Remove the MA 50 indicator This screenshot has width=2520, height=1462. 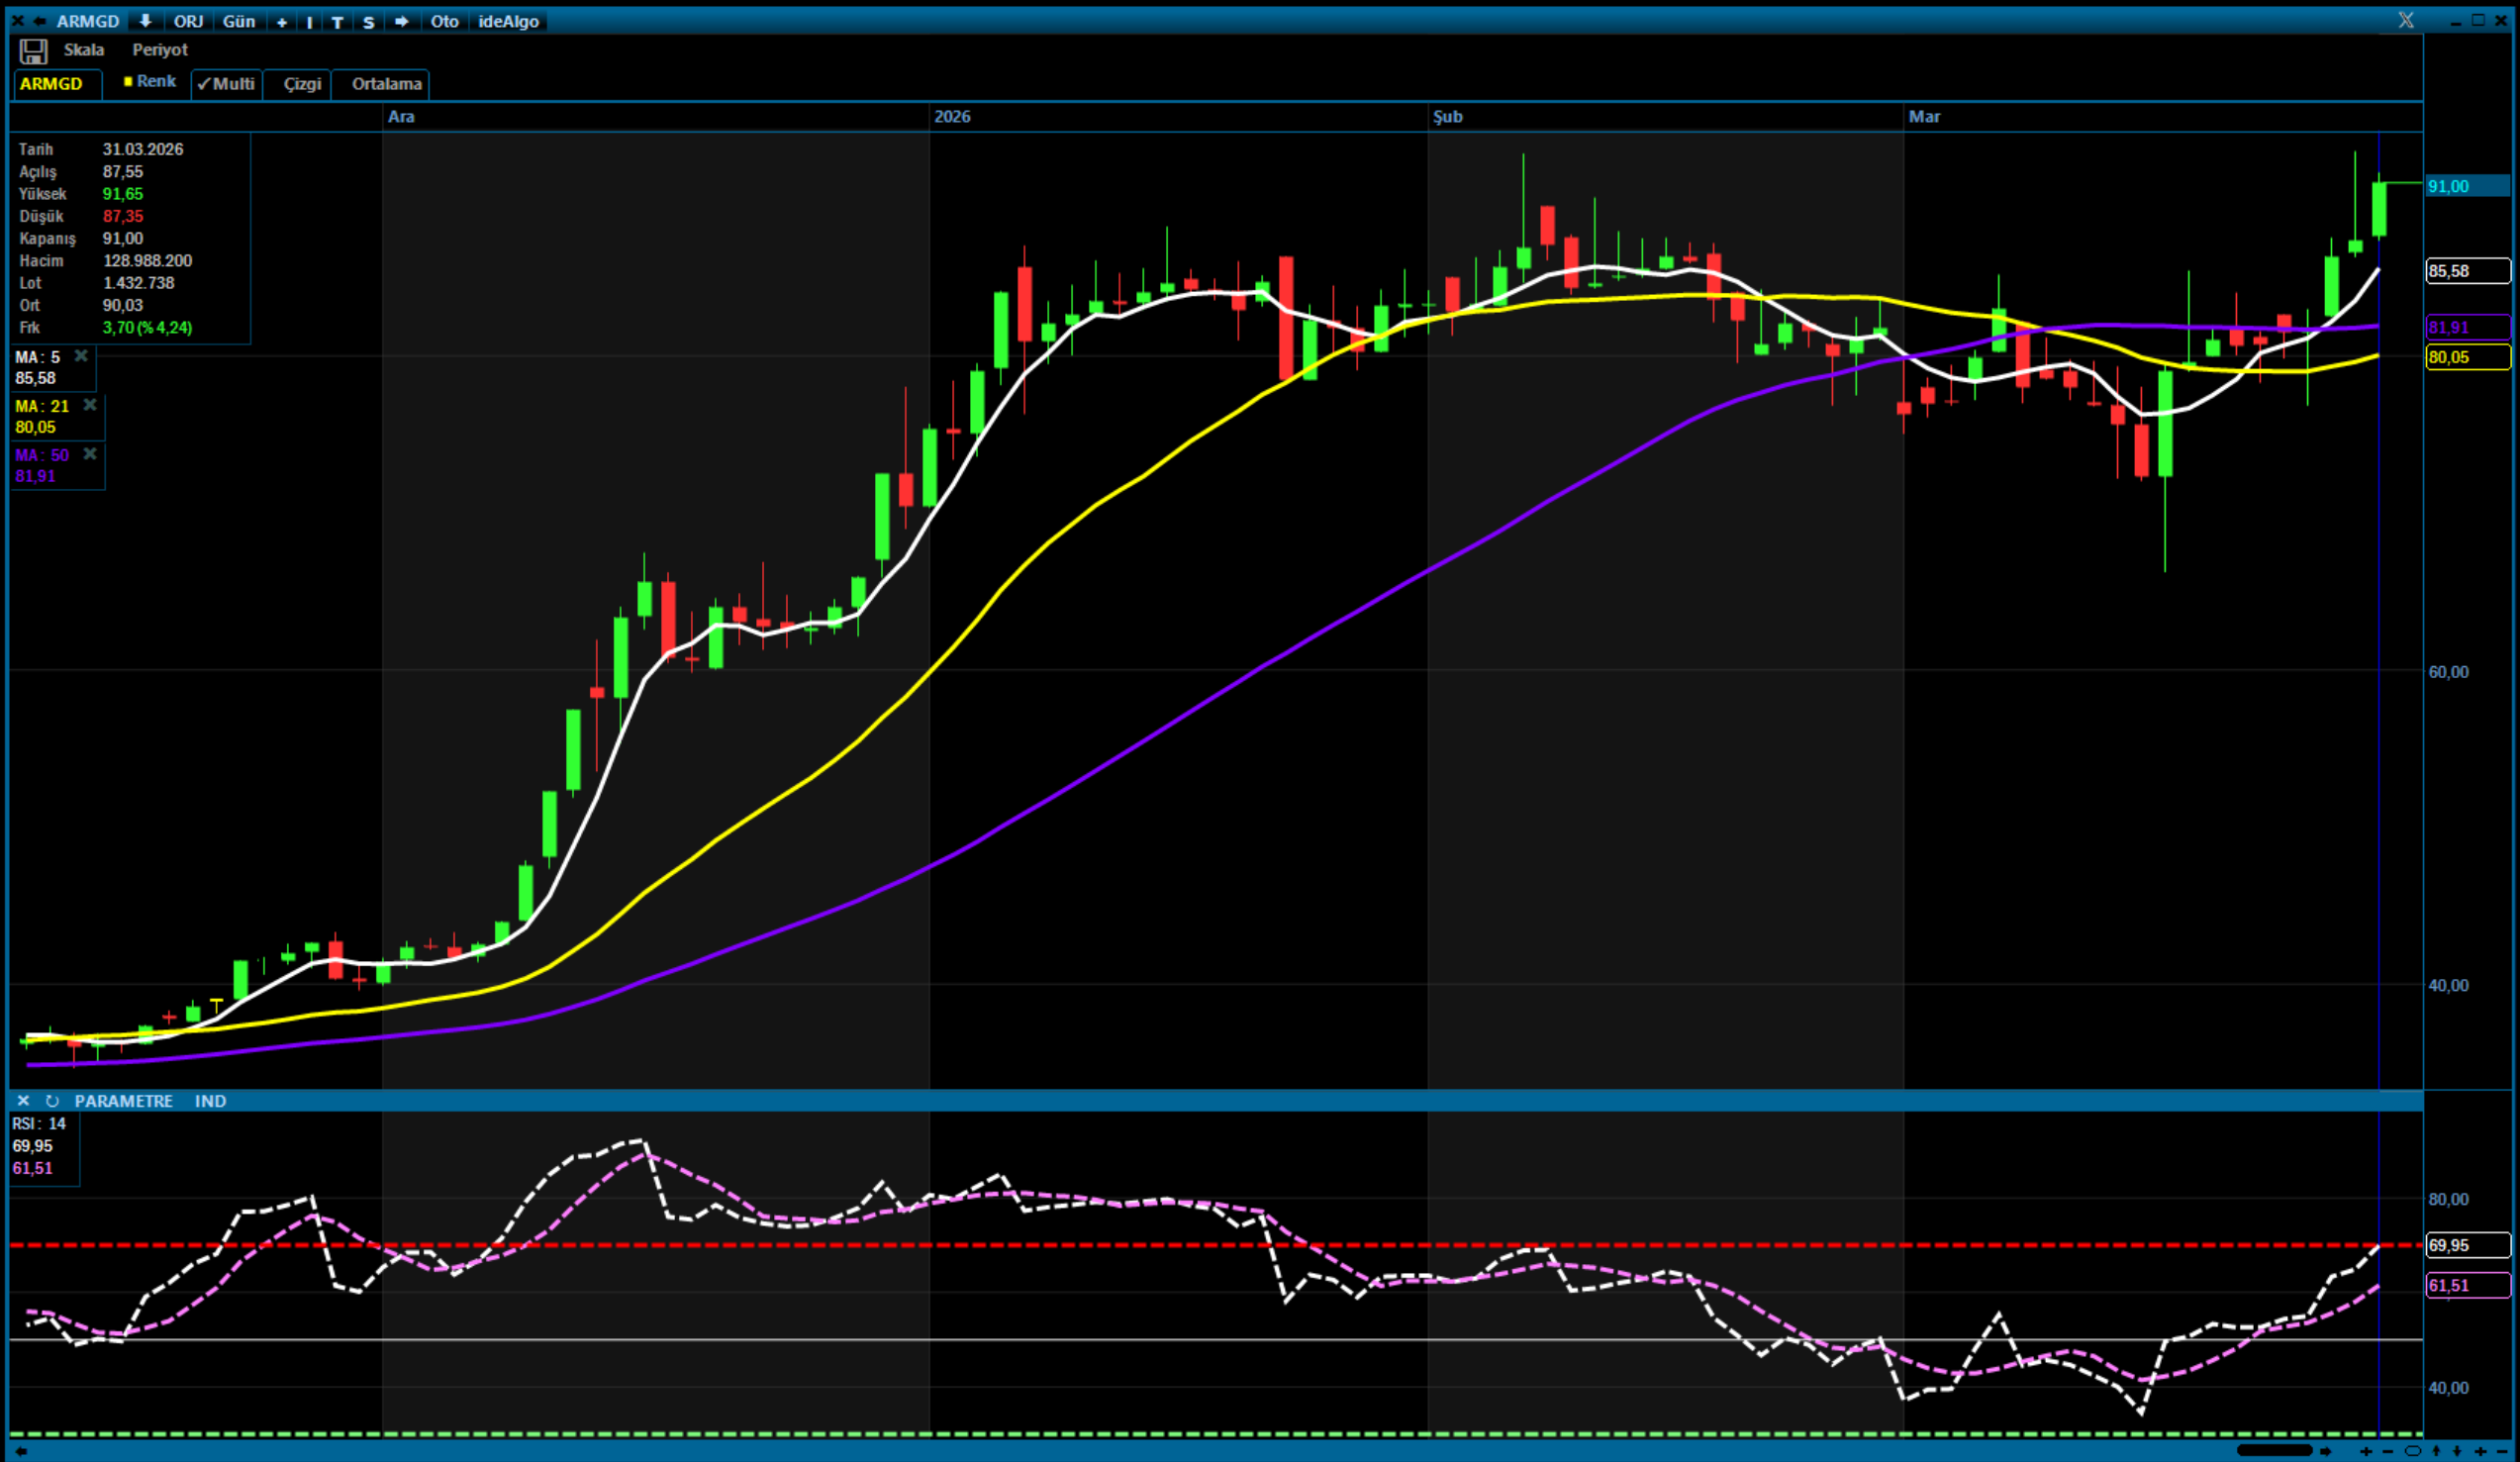pyautogui.click(x=90, y=454)
